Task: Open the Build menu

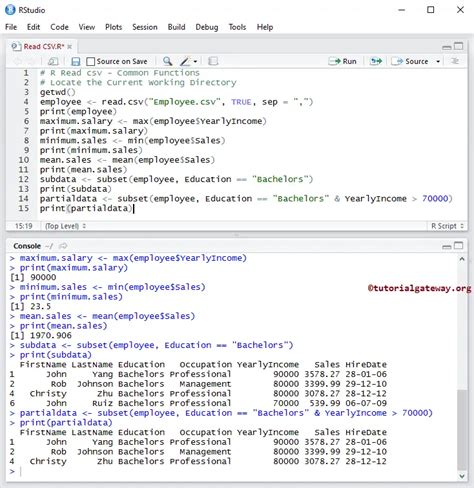Action: point(176,27)
